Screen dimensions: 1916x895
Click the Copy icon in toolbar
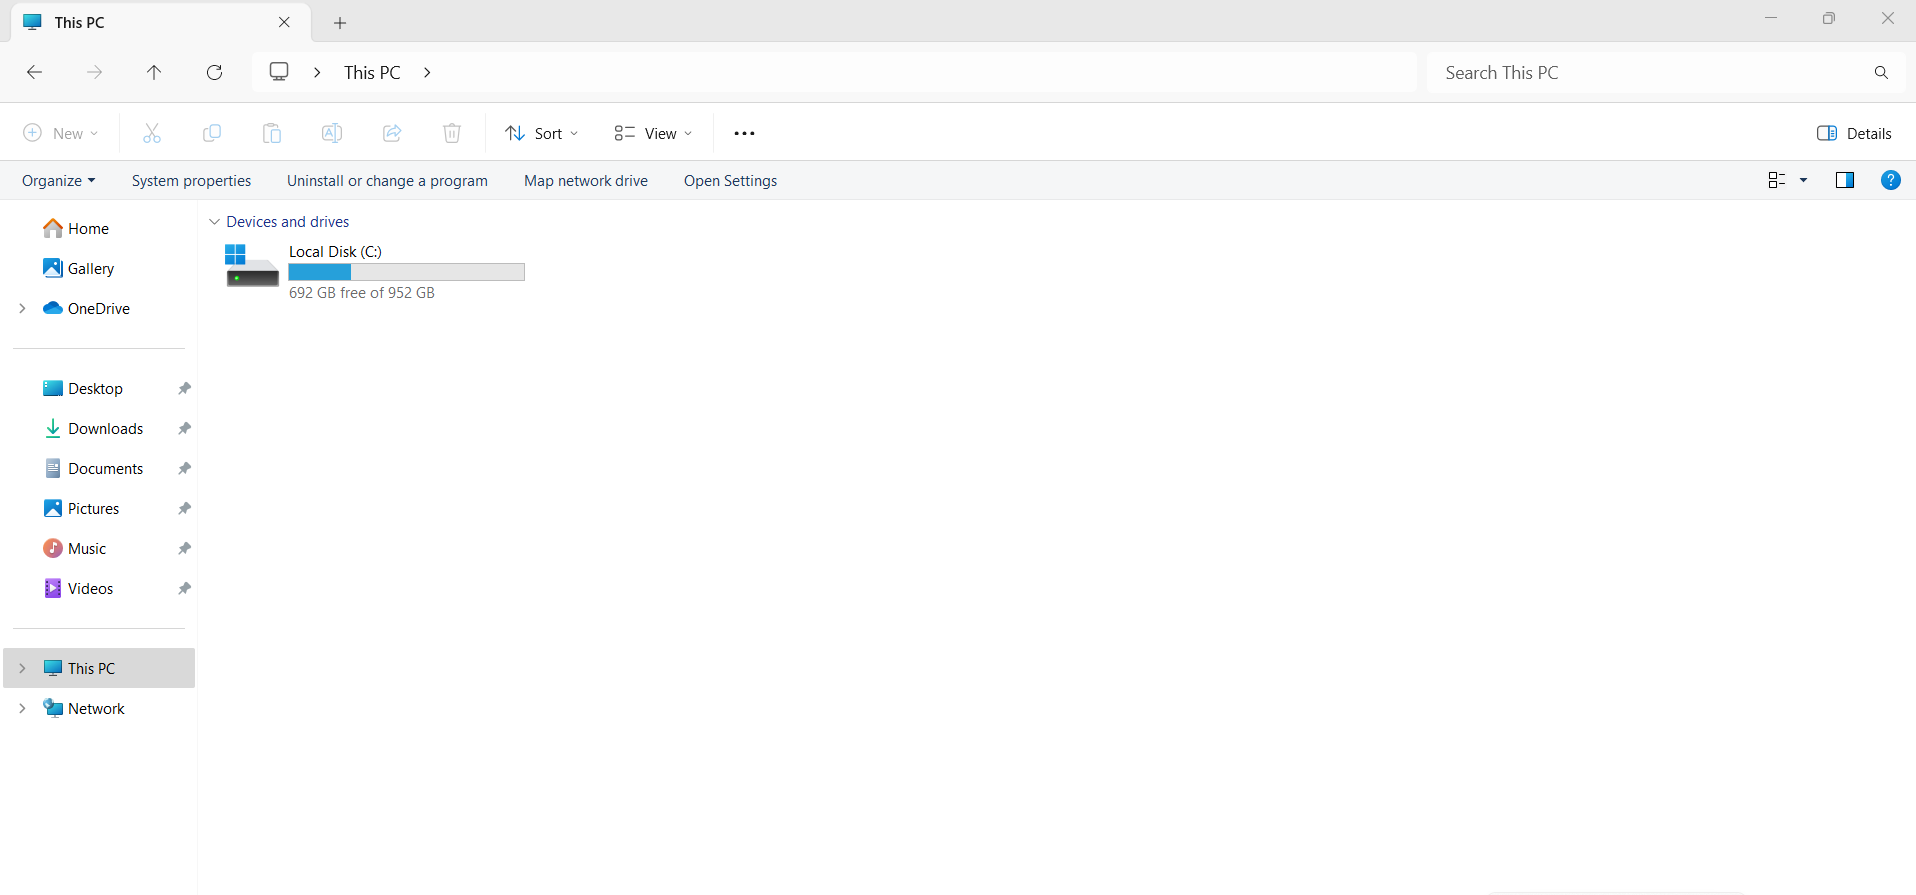(212, 133)
